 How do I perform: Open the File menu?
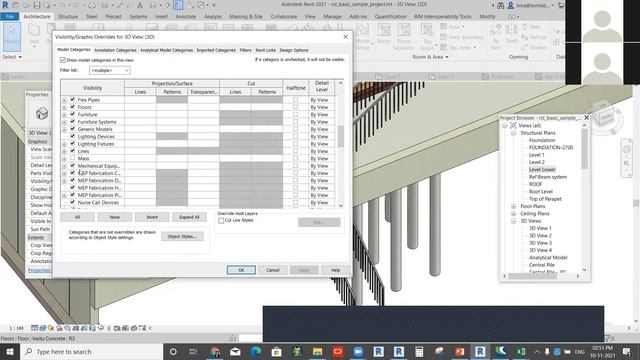point(10,16)
